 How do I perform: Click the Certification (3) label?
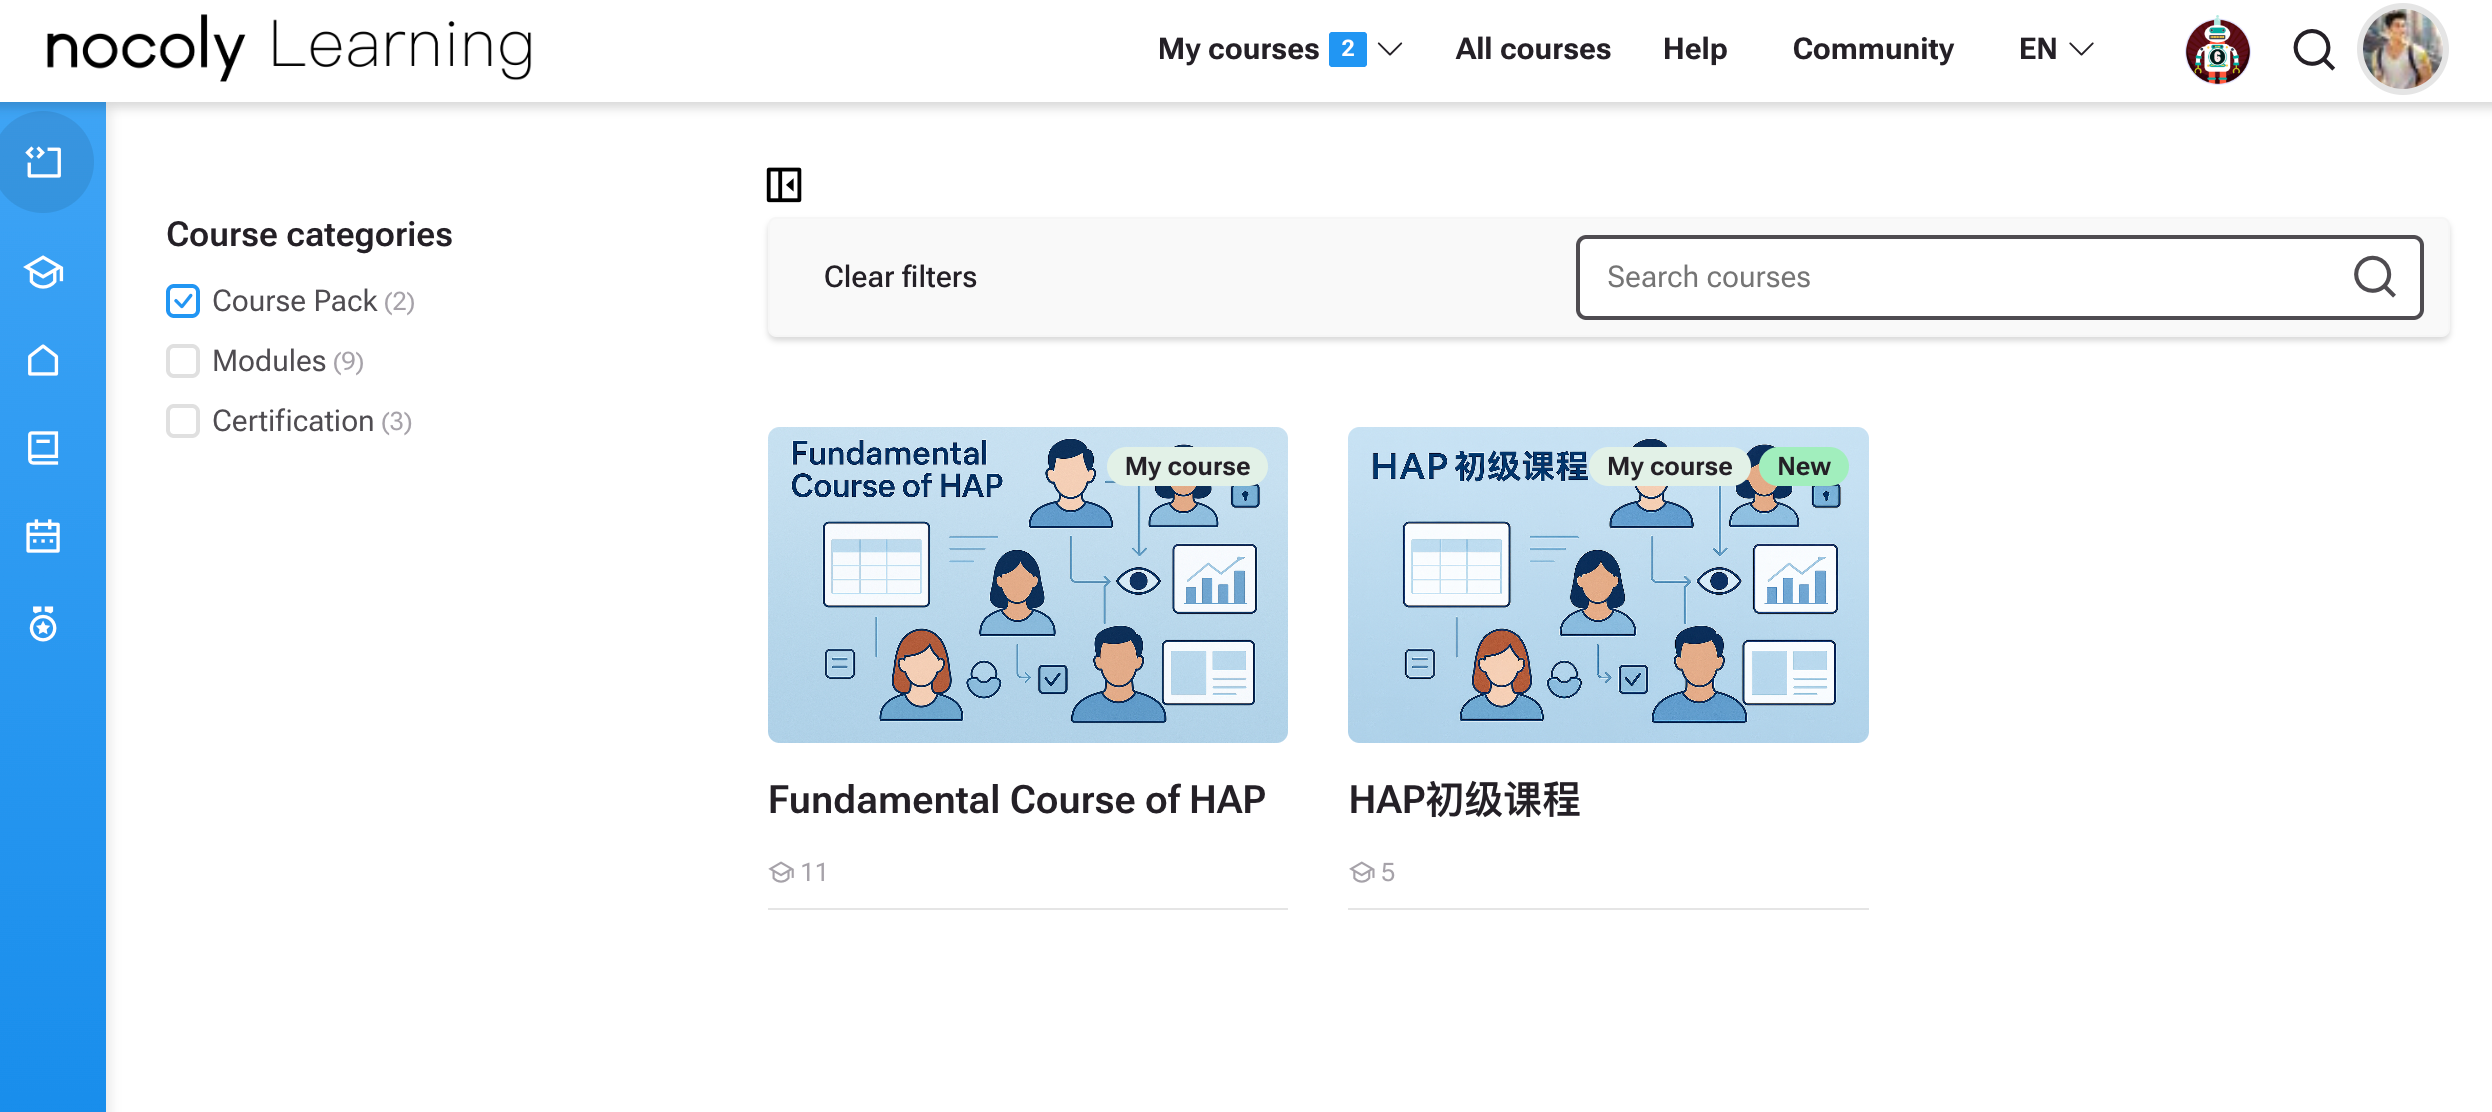(x=312, y=421)
